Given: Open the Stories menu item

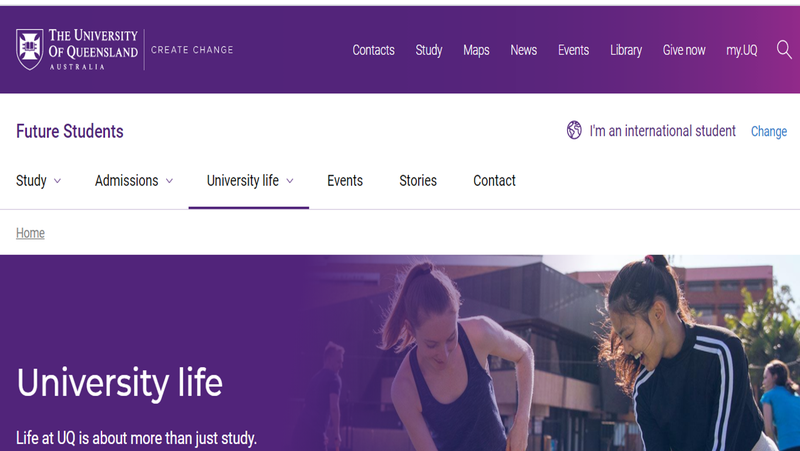Looking at the screenshot, I should pyautogui.click(x=418, y=181).
